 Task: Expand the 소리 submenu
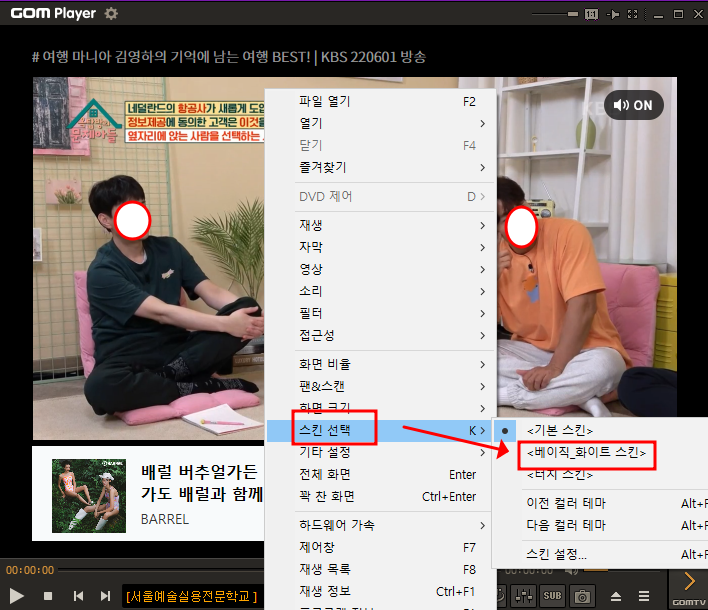382,291
